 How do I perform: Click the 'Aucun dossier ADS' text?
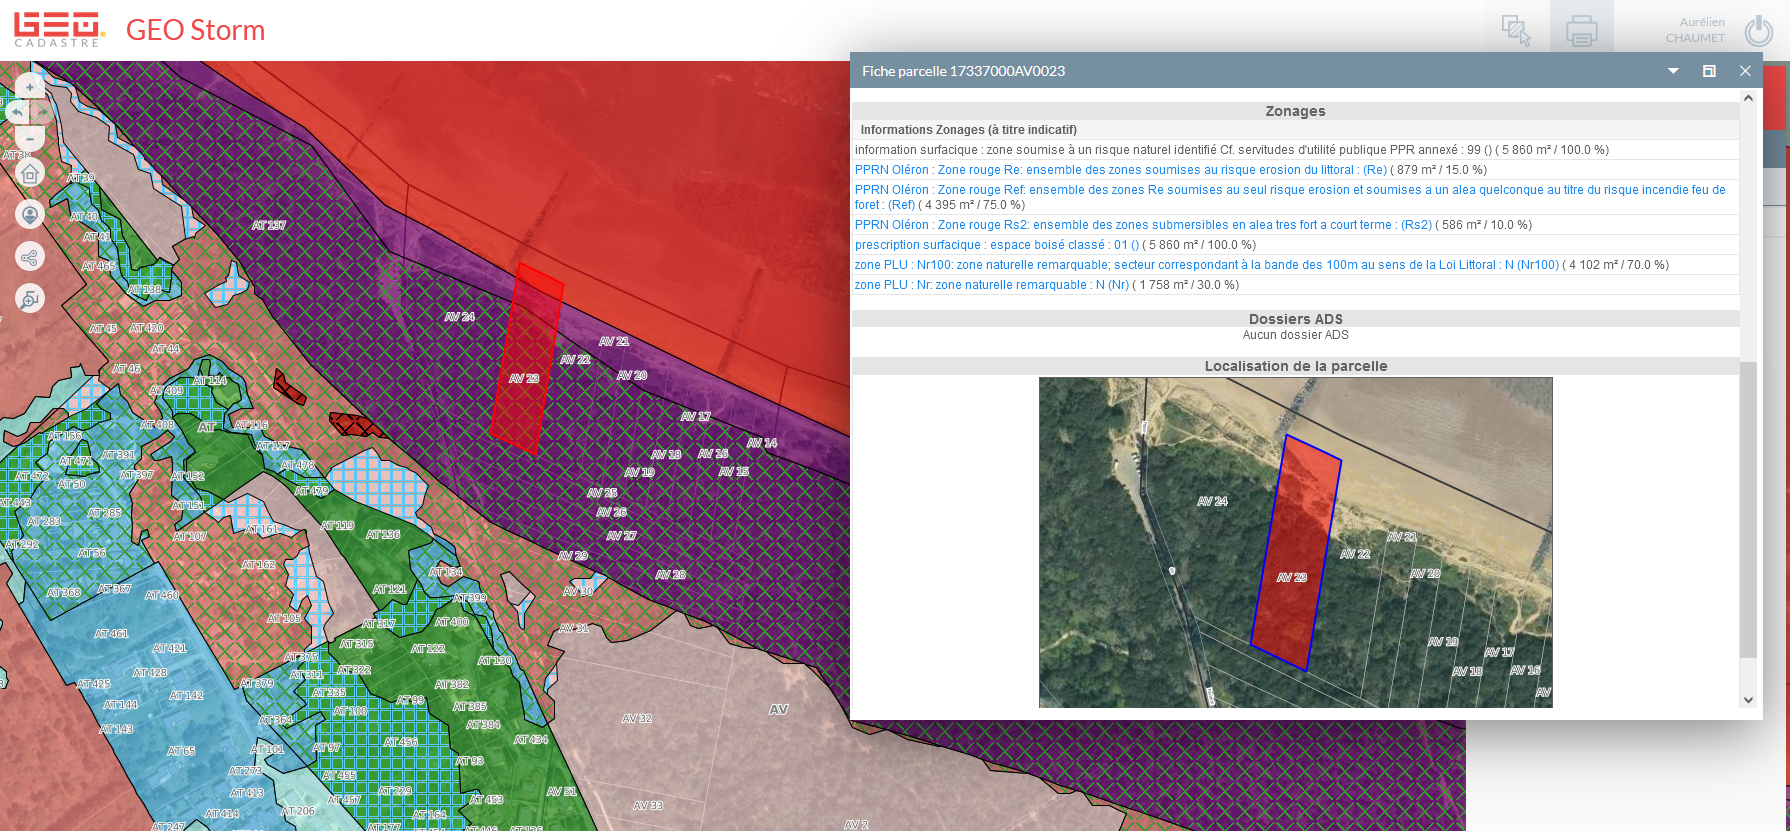click(x=1295, y=335)
